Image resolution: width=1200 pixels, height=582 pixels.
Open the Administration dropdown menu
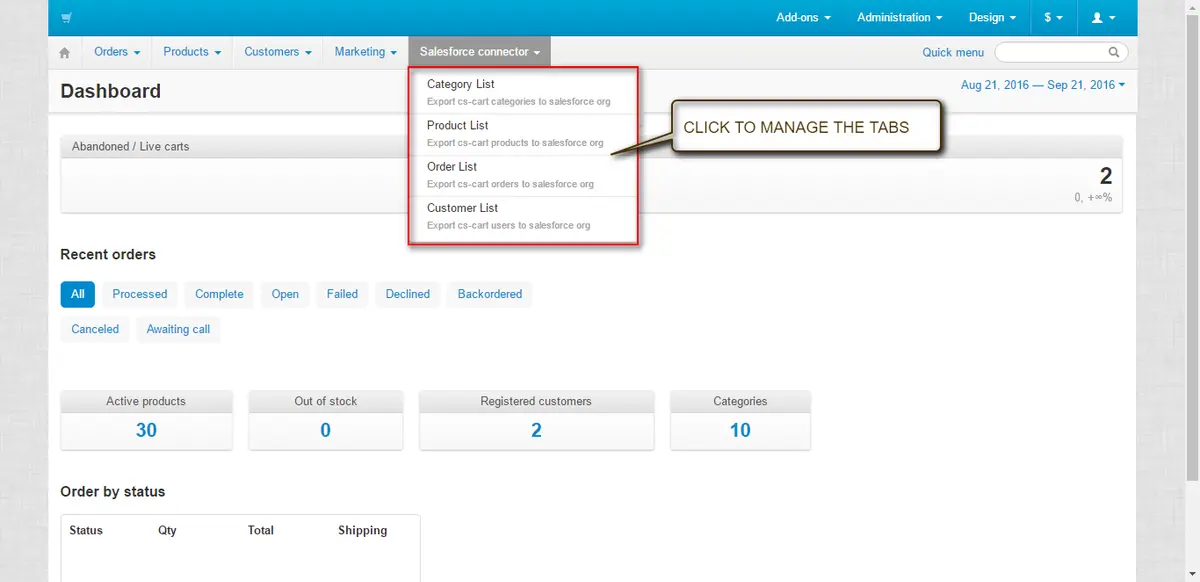[899, 18]
